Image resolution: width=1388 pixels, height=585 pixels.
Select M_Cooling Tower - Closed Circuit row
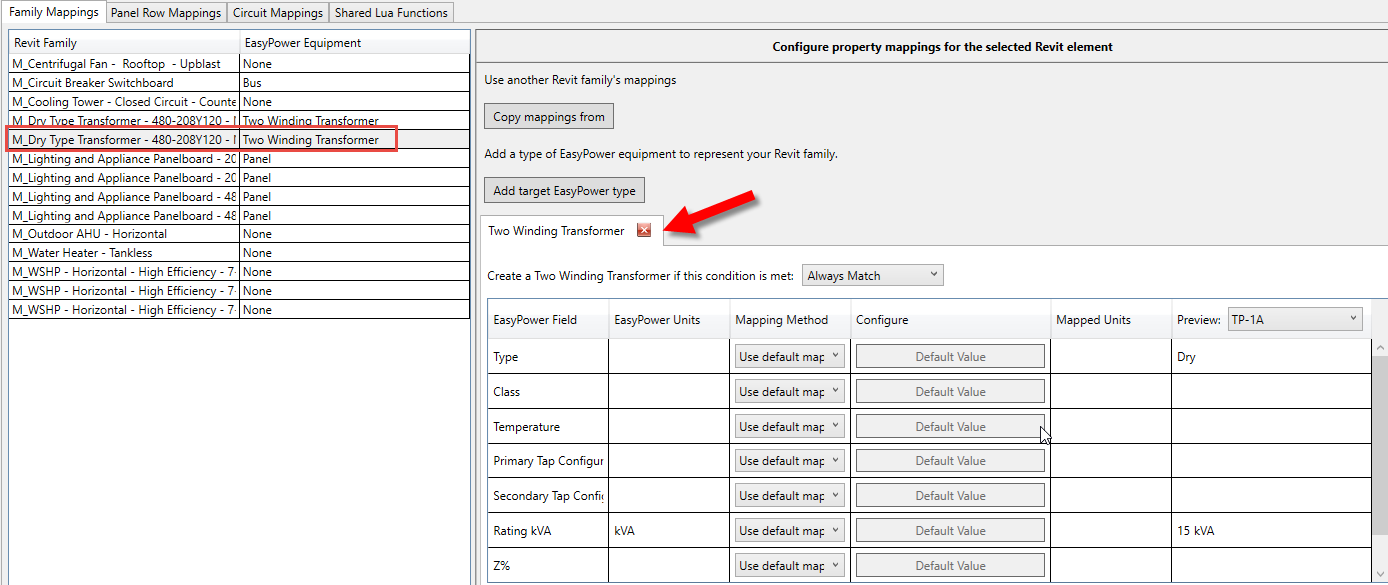(x=124, y=102)
